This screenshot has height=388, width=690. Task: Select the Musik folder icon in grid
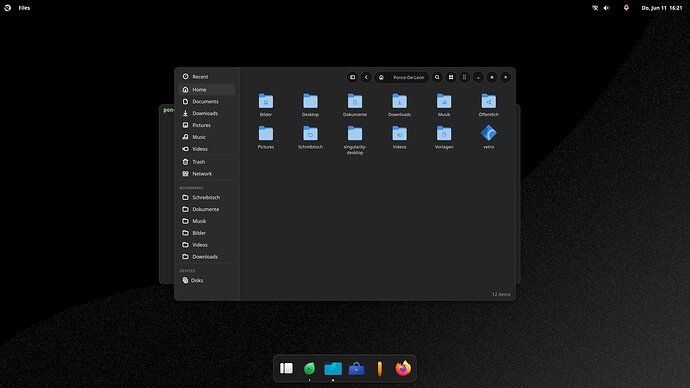[x=444, y=101]
